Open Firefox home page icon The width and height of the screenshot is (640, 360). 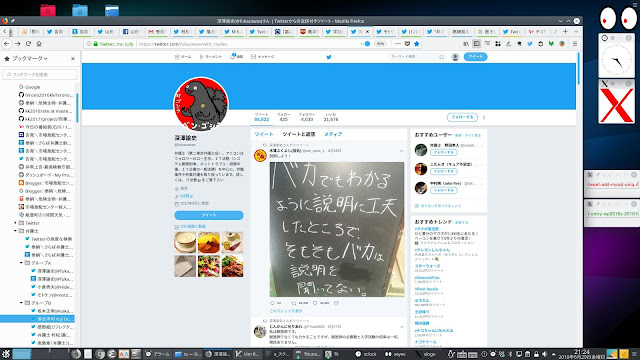pos(39,44)
